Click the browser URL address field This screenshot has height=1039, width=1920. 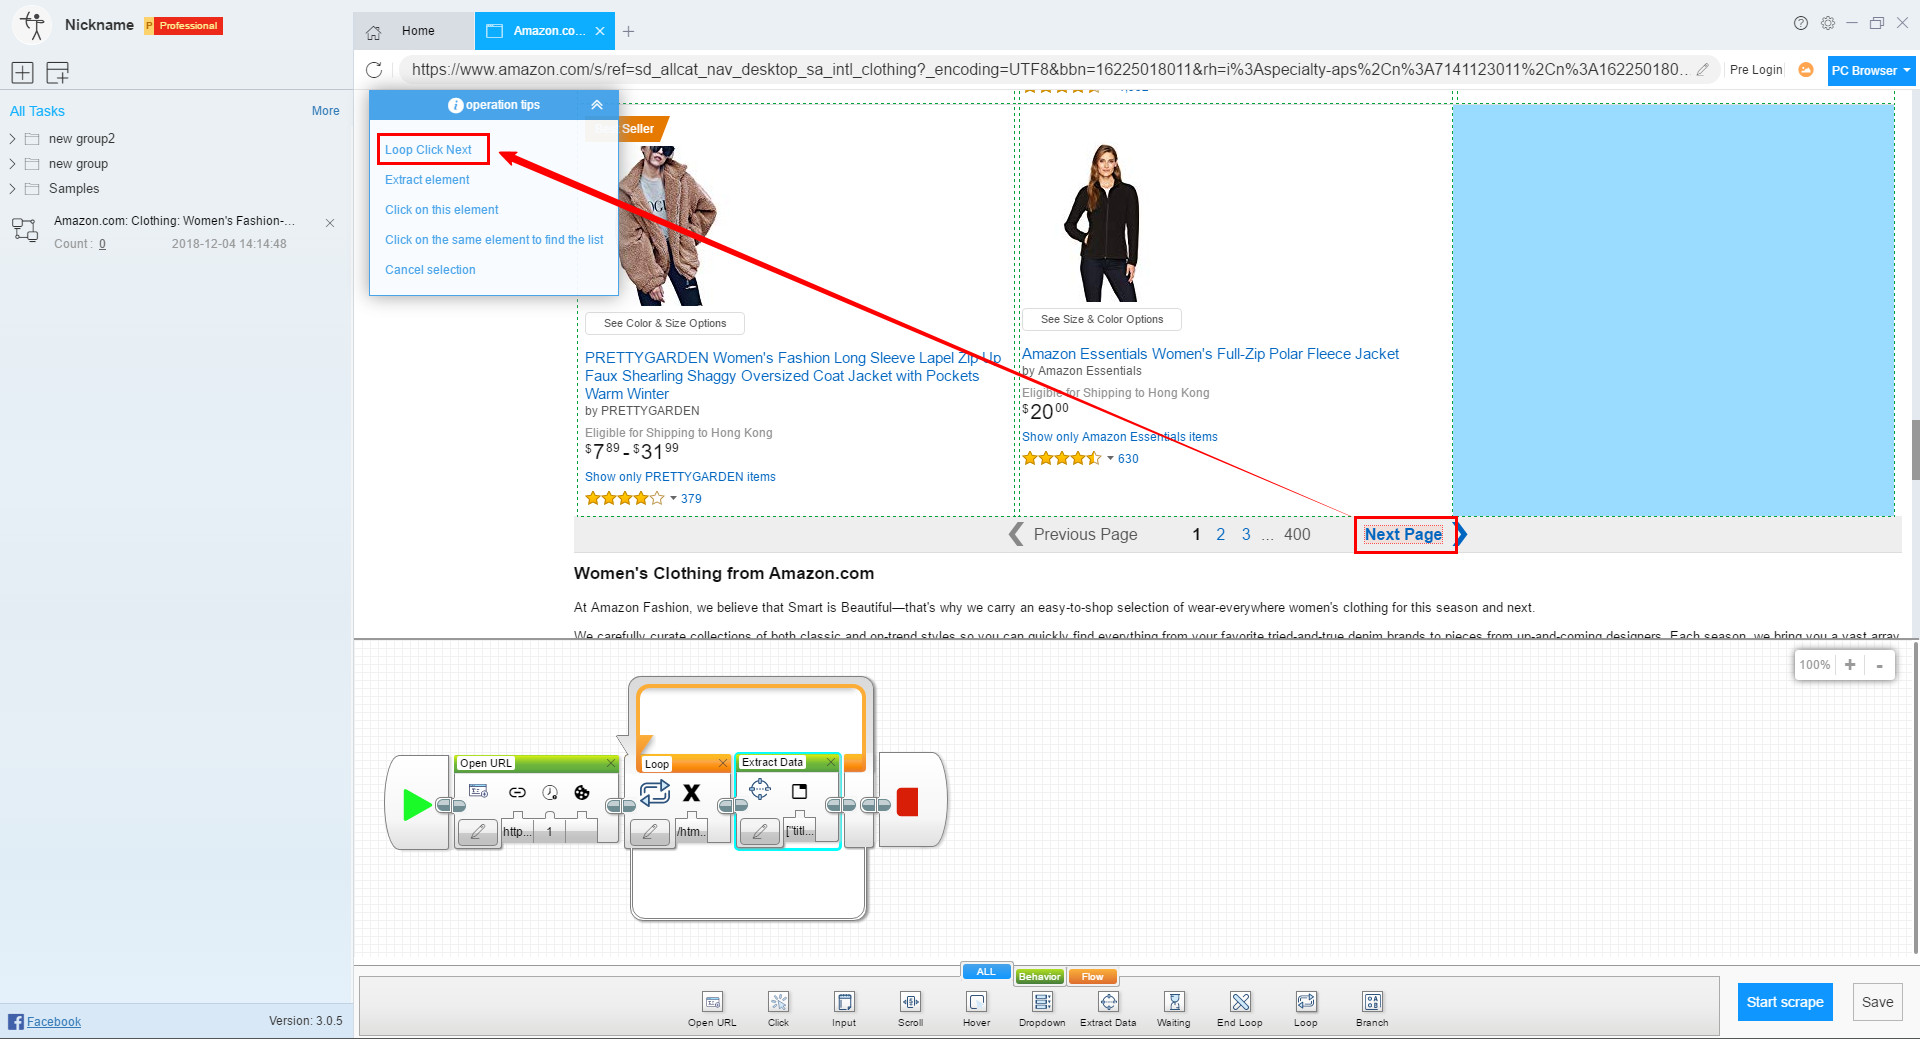pyautogui.click(x=1048, y=69)
